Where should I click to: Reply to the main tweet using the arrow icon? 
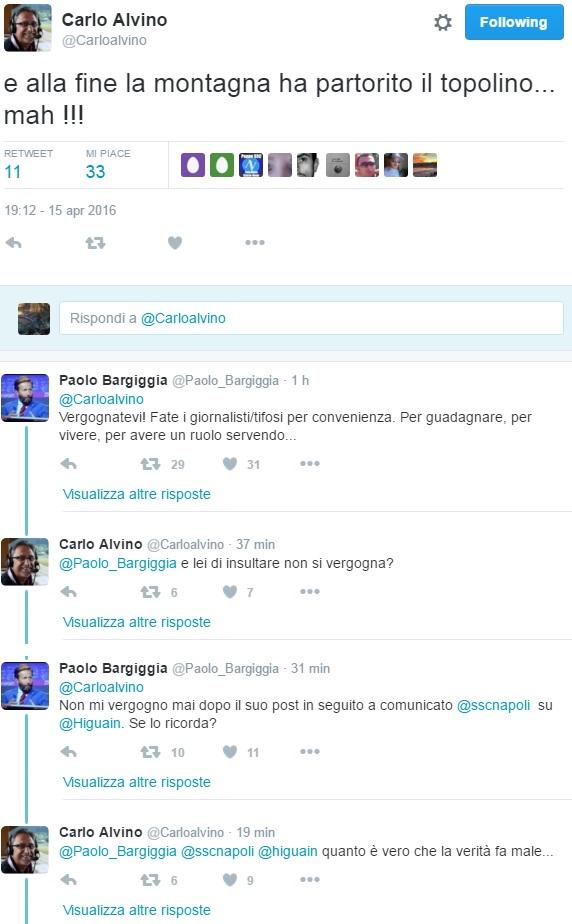pyautogui.click(x=14, y=242)
